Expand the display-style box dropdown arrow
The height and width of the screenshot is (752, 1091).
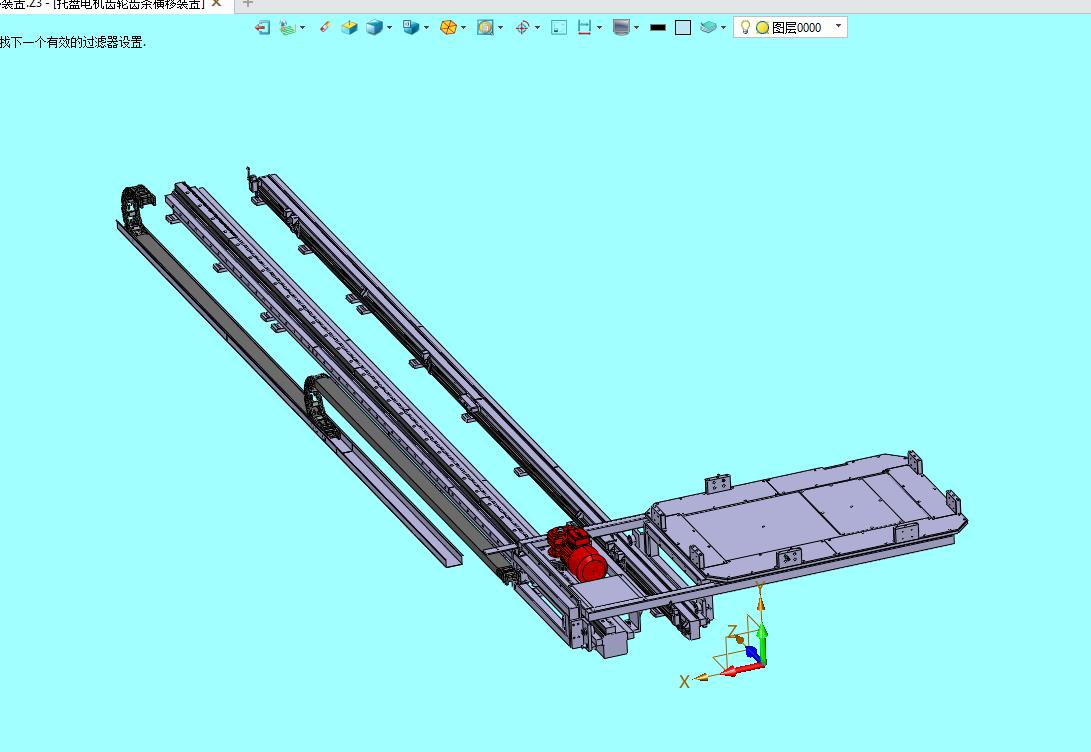[427, 28]
